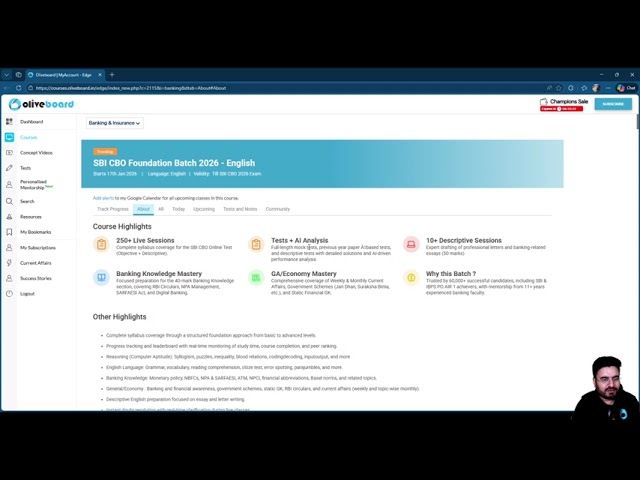Image resolution: width=640 pixels, height=480 pixels.
Task: Click the Concept Videos icon in sidebar
Action: [x=9, y=153]
